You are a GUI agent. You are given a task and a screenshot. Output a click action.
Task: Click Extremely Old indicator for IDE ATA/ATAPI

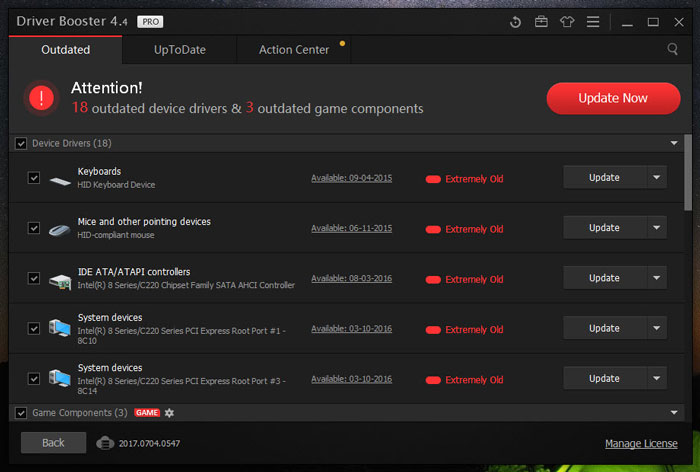click(x=464, y=280)
